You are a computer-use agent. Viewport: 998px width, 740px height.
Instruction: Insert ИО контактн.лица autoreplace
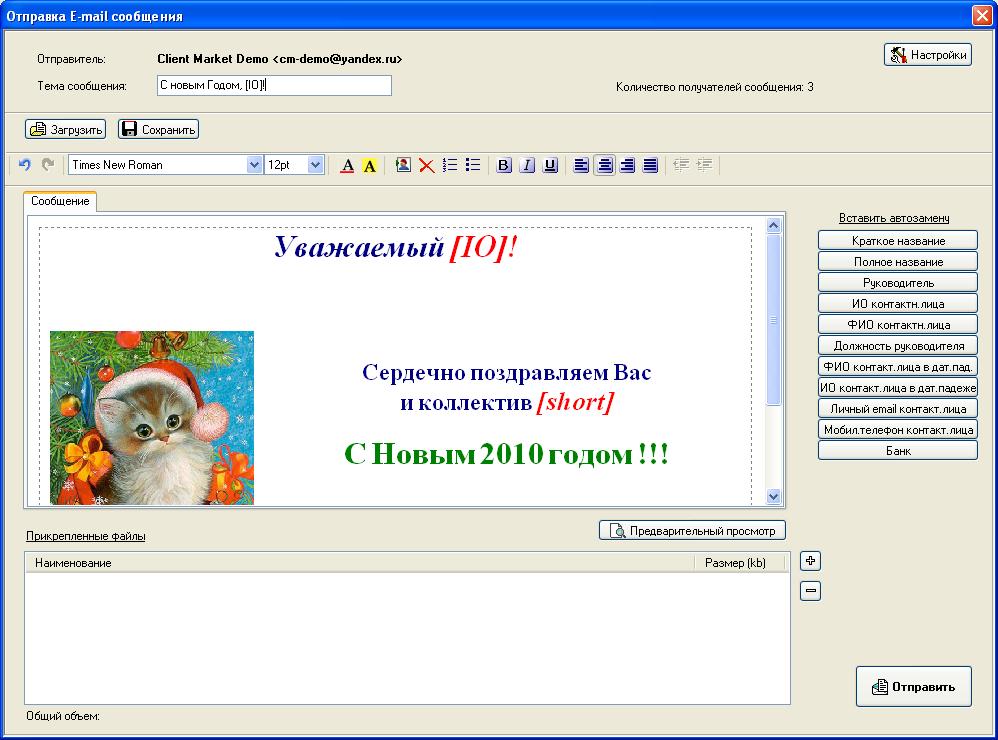click(x=898, y=304)
